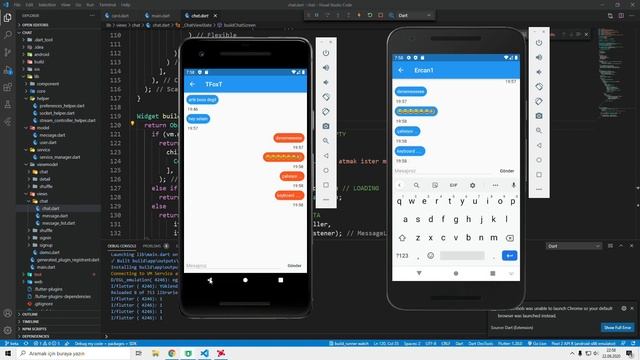Viewport: 640px width, 360px height.
Task: Tap Gönder on the Ercan1 phone
Action: (x=507, y=171)
